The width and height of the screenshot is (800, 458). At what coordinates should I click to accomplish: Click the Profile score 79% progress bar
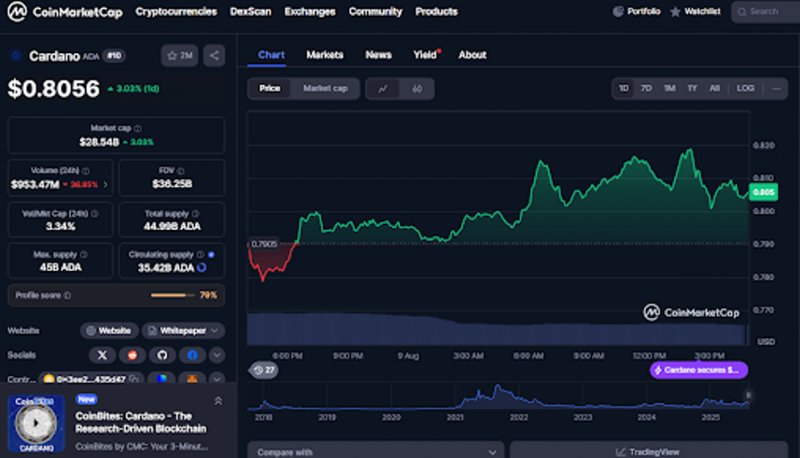click(x=172, y=295)
